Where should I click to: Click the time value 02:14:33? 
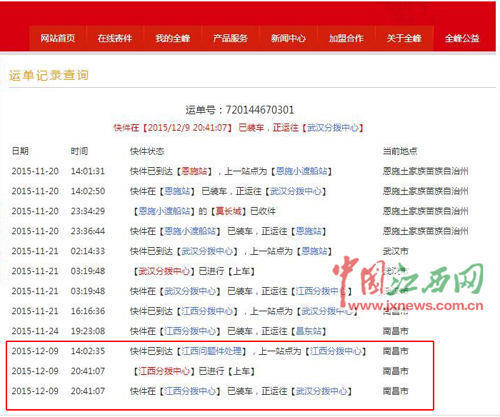88,251
